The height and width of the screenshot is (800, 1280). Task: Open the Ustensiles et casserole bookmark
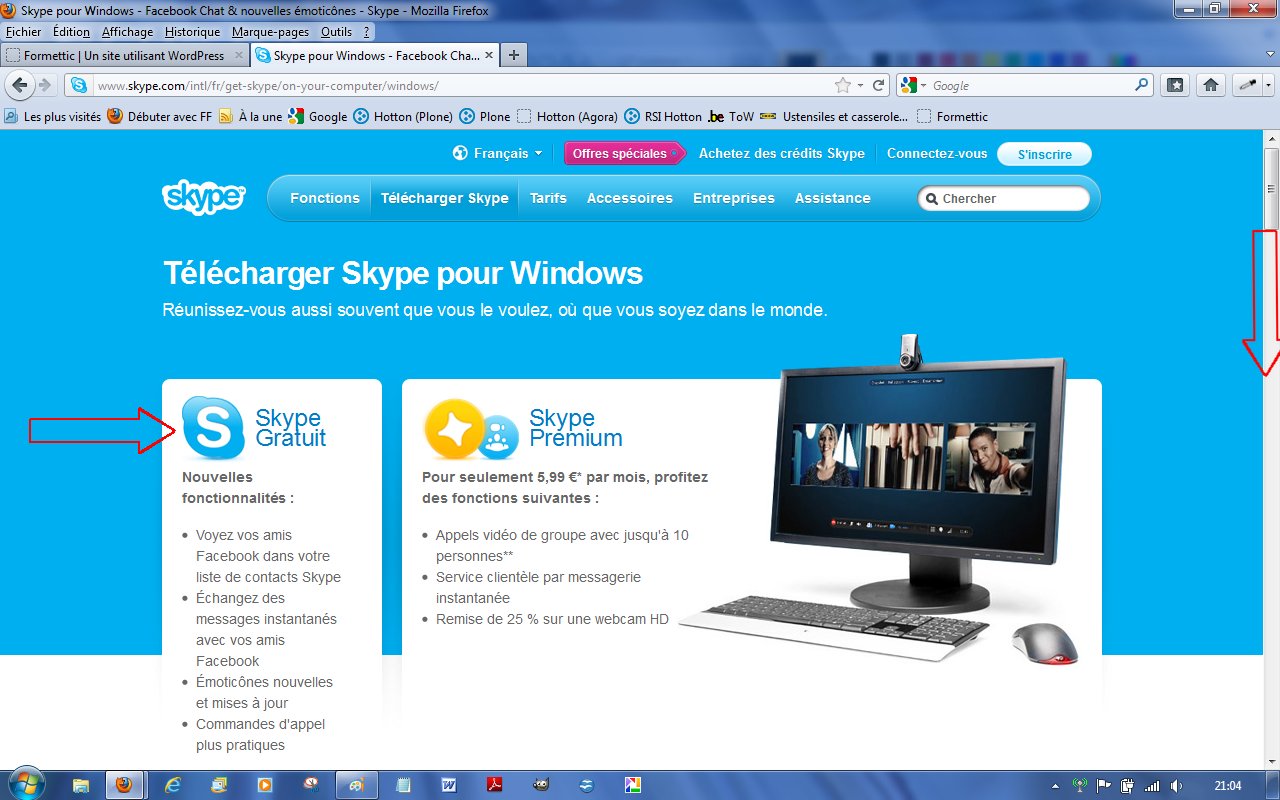834,116
